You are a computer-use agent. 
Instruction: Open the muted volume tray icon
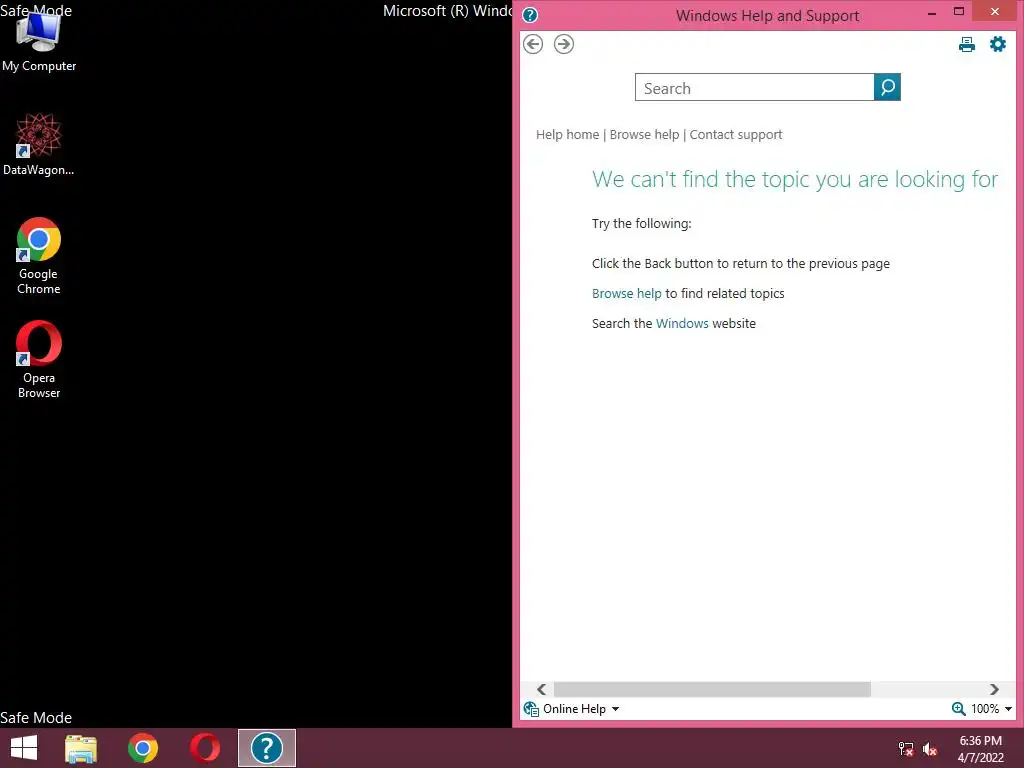(930, 749)
